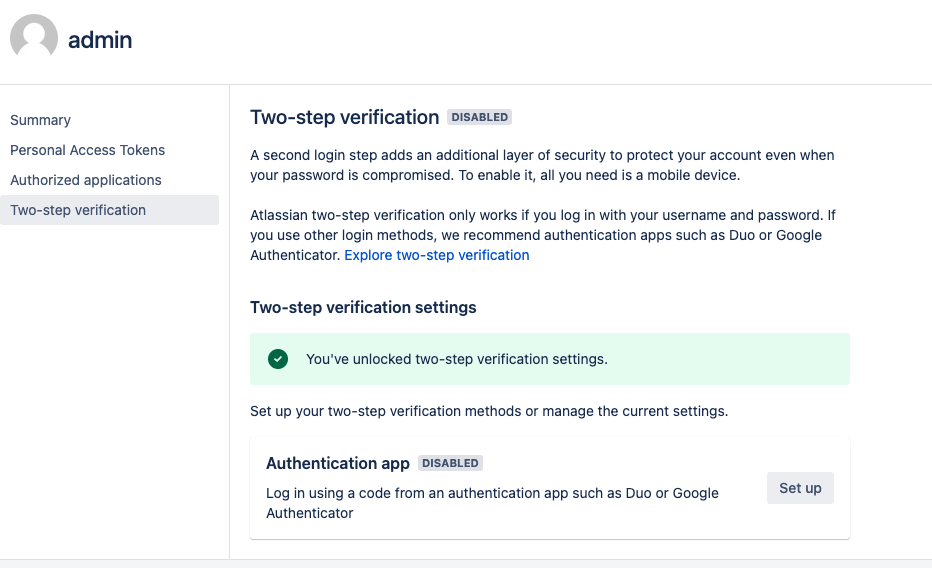Select Two-step verification in the sidebar
The image size is (932, 568).
78,210
